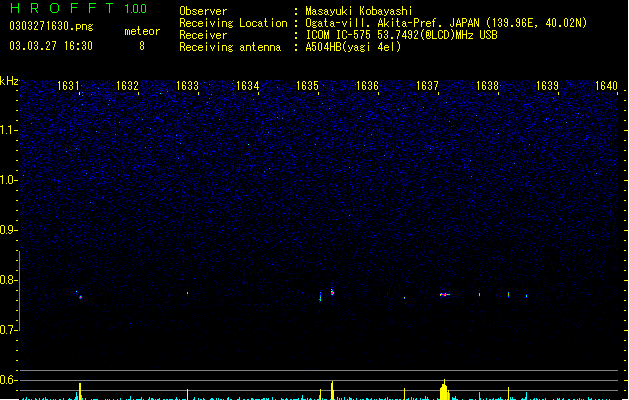Click the bright meteor echo after 1637
This screenshot has width=629, height=400.
click(444, 294)
